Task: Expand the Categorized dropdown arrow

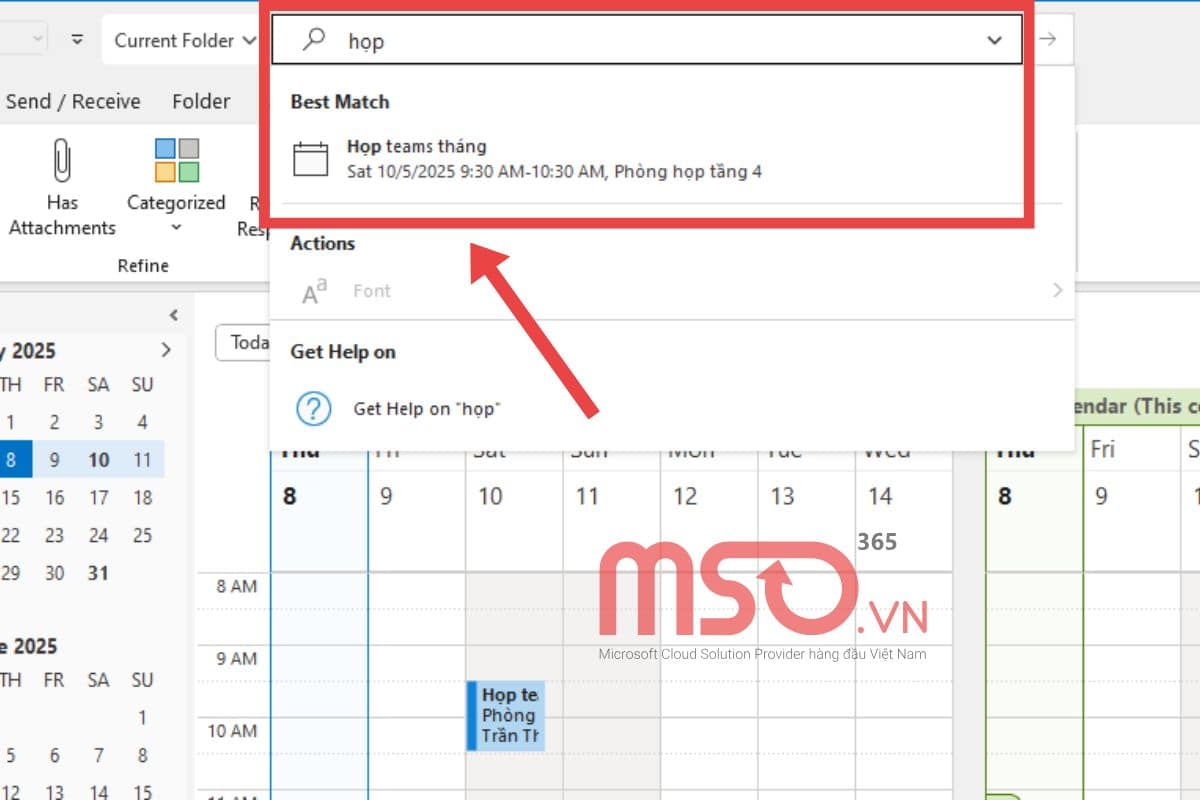Action: coord(177,228)
